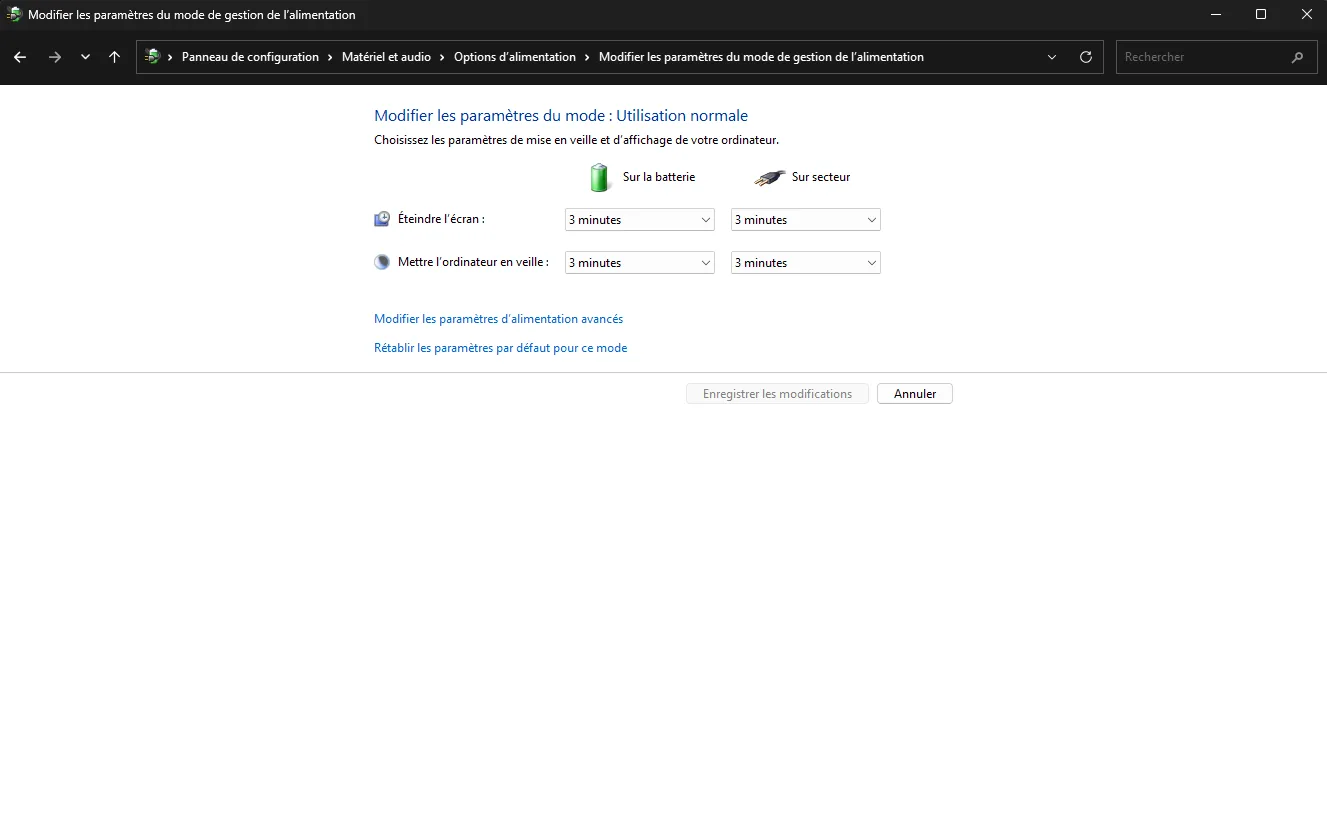The image size is (1327, 840).
Task: Click the Control Panel icon in address bar
Action: coord(153,57)
